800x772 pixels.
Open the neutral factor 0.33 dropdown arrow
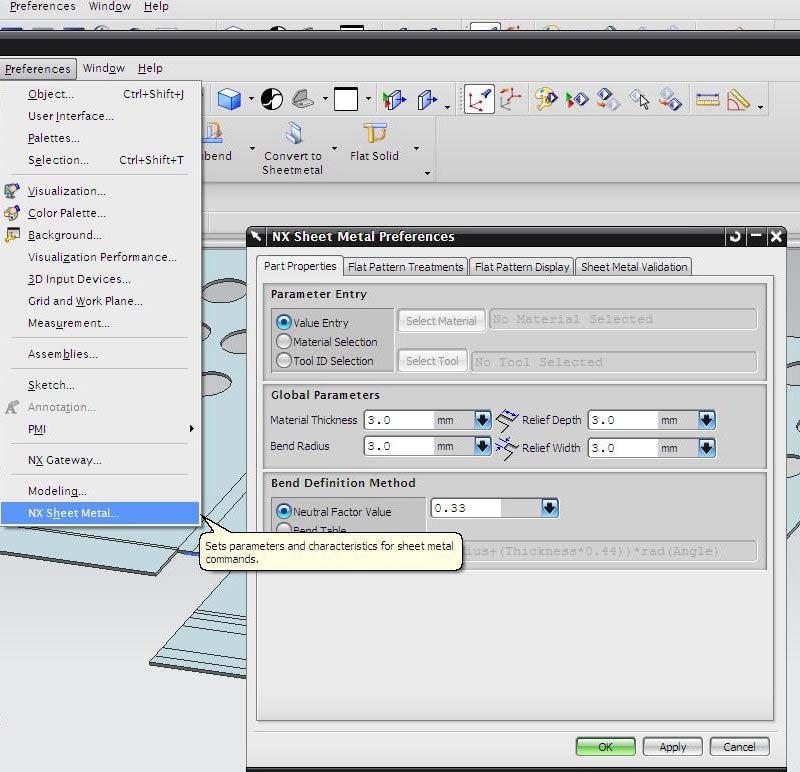pos(549,508)
